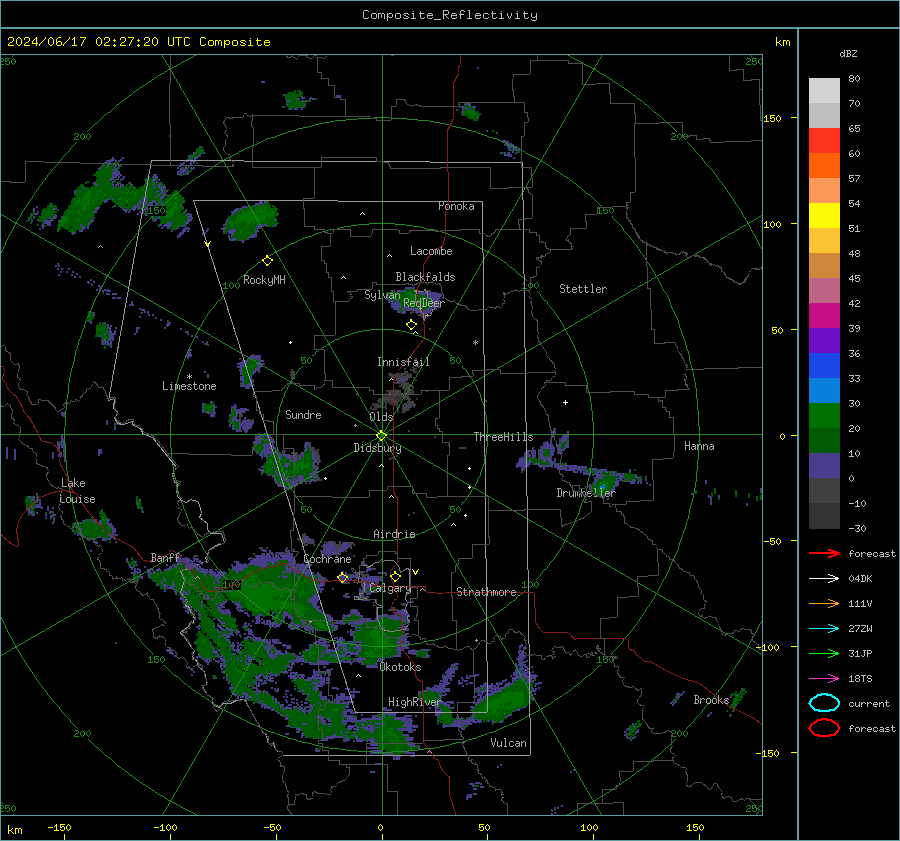Click the Lacombe city label

431,251
